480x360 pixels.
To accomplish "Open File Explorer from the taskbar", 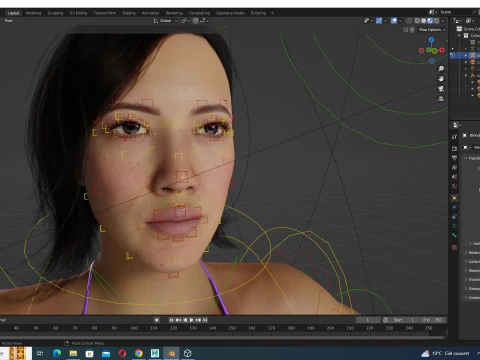I will [73, 353].
